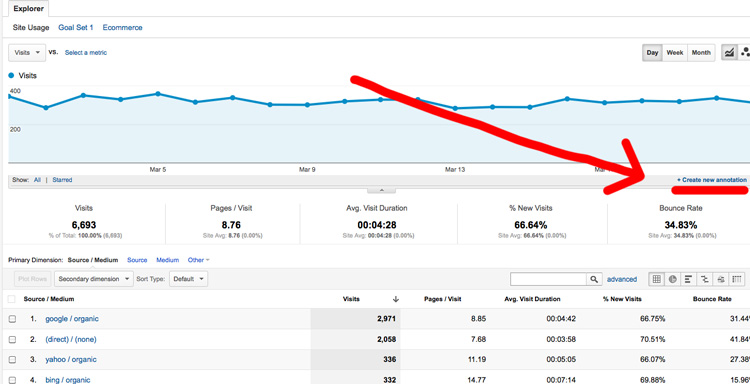Sort by Pages / Visit column header
This screenshot has height=384, width=750.
[x=442, y=299]
